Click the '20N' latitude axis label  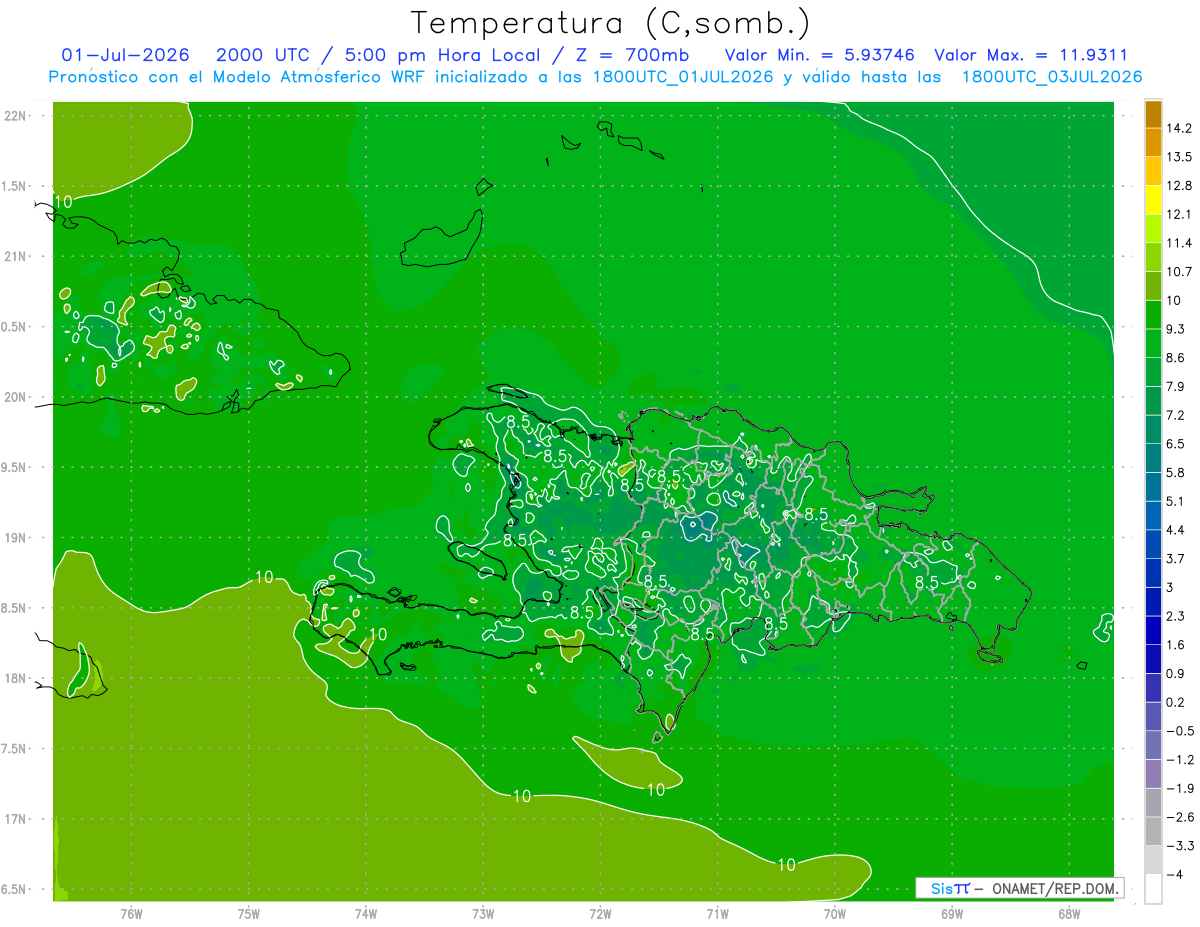tap(15, 397)
